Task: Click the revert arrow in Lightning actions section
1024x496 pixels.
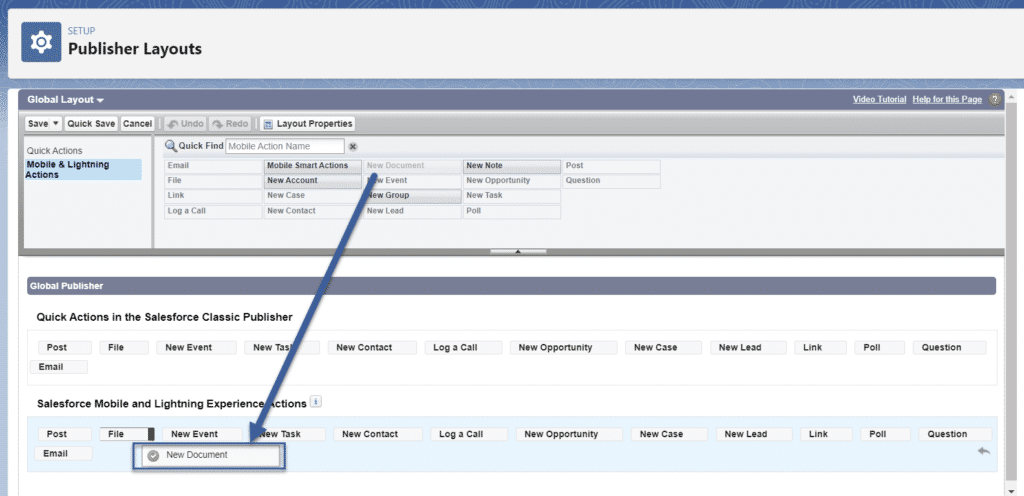Action: click(983, 452)
